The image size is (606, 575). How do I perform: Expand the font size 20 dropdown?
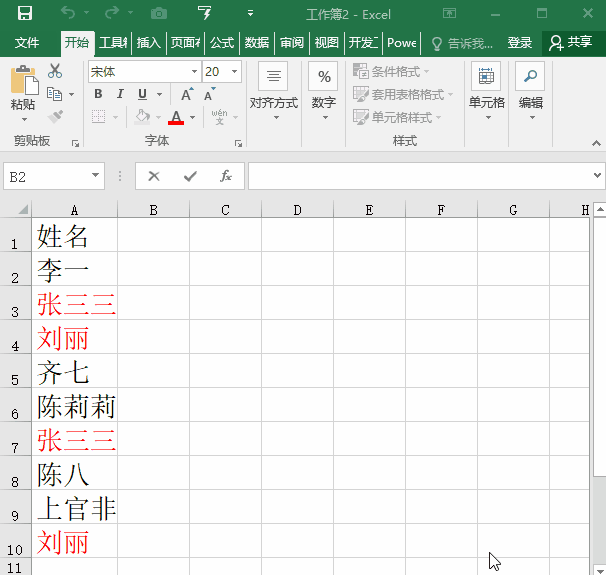(235, 72)
